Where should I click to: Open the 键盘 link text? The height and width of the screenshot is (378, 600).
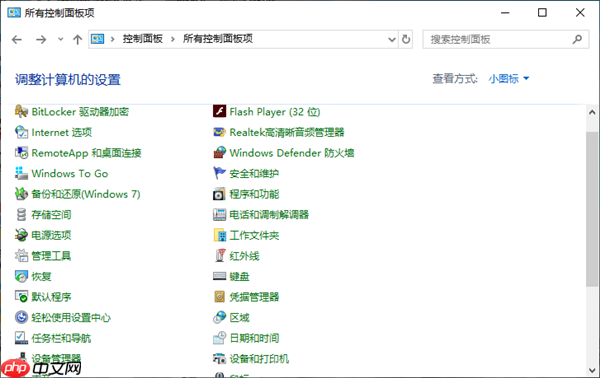pyautogui.click(x=240, y=276)
